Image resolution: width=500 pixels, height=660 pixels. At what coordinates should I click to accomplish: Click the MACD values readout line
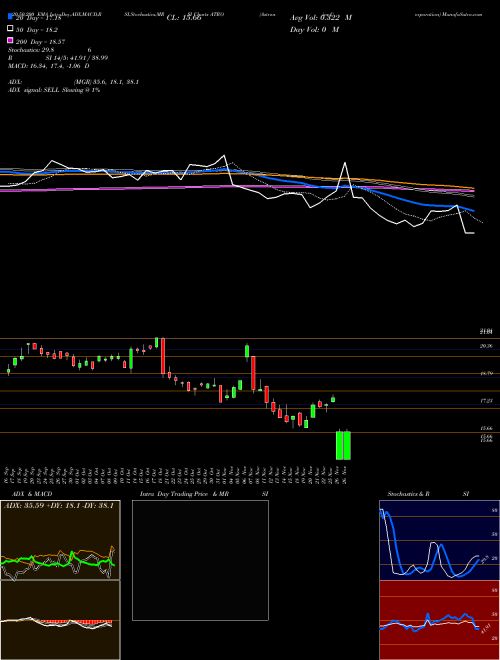point(48,66)
